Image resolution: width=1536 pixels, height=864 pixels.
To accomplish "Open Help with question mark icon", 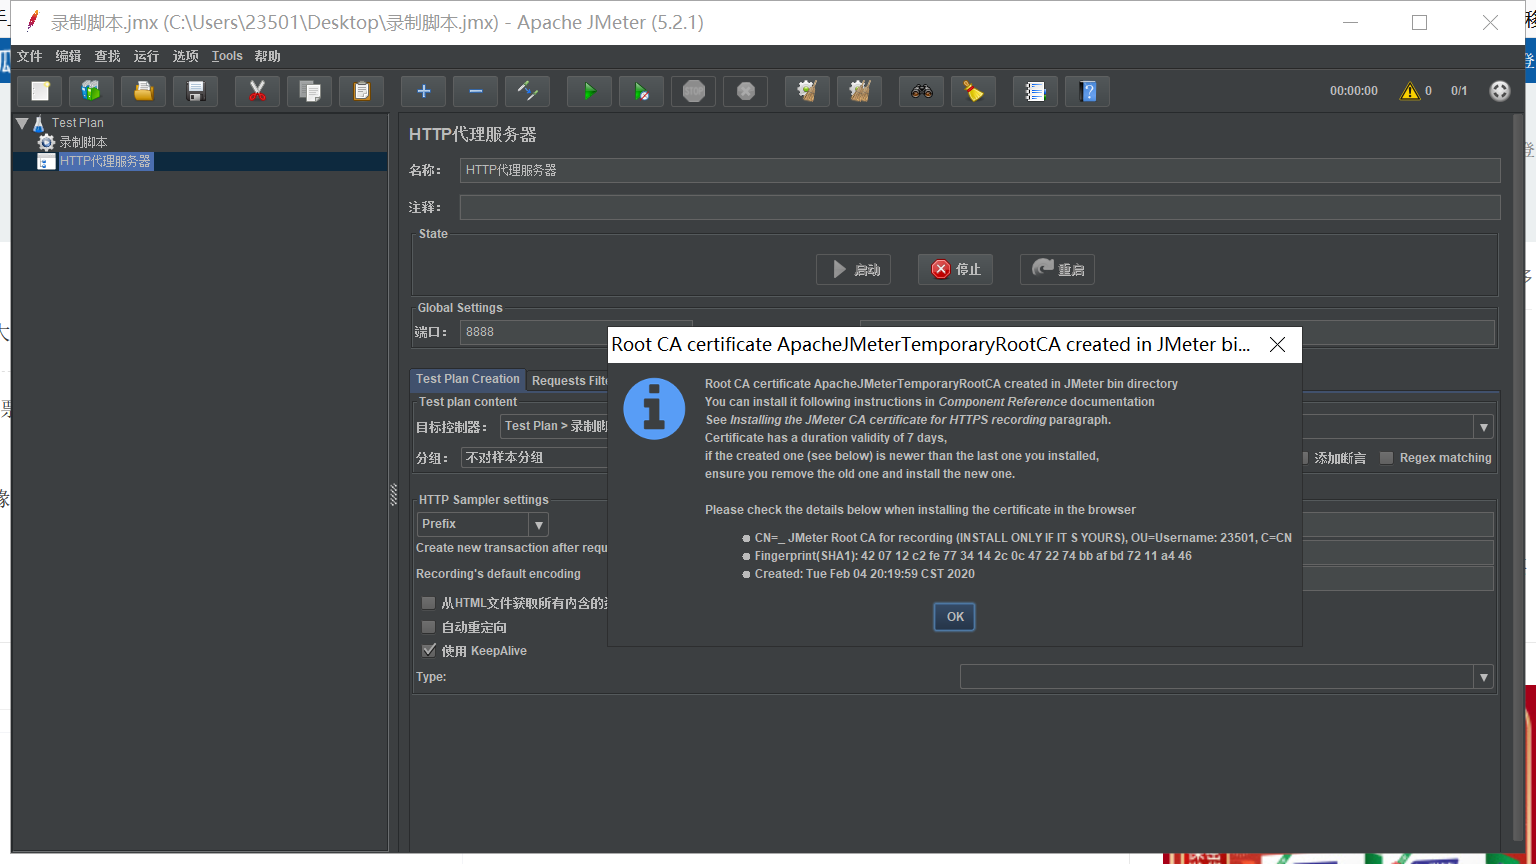I will pos(1088,91).
